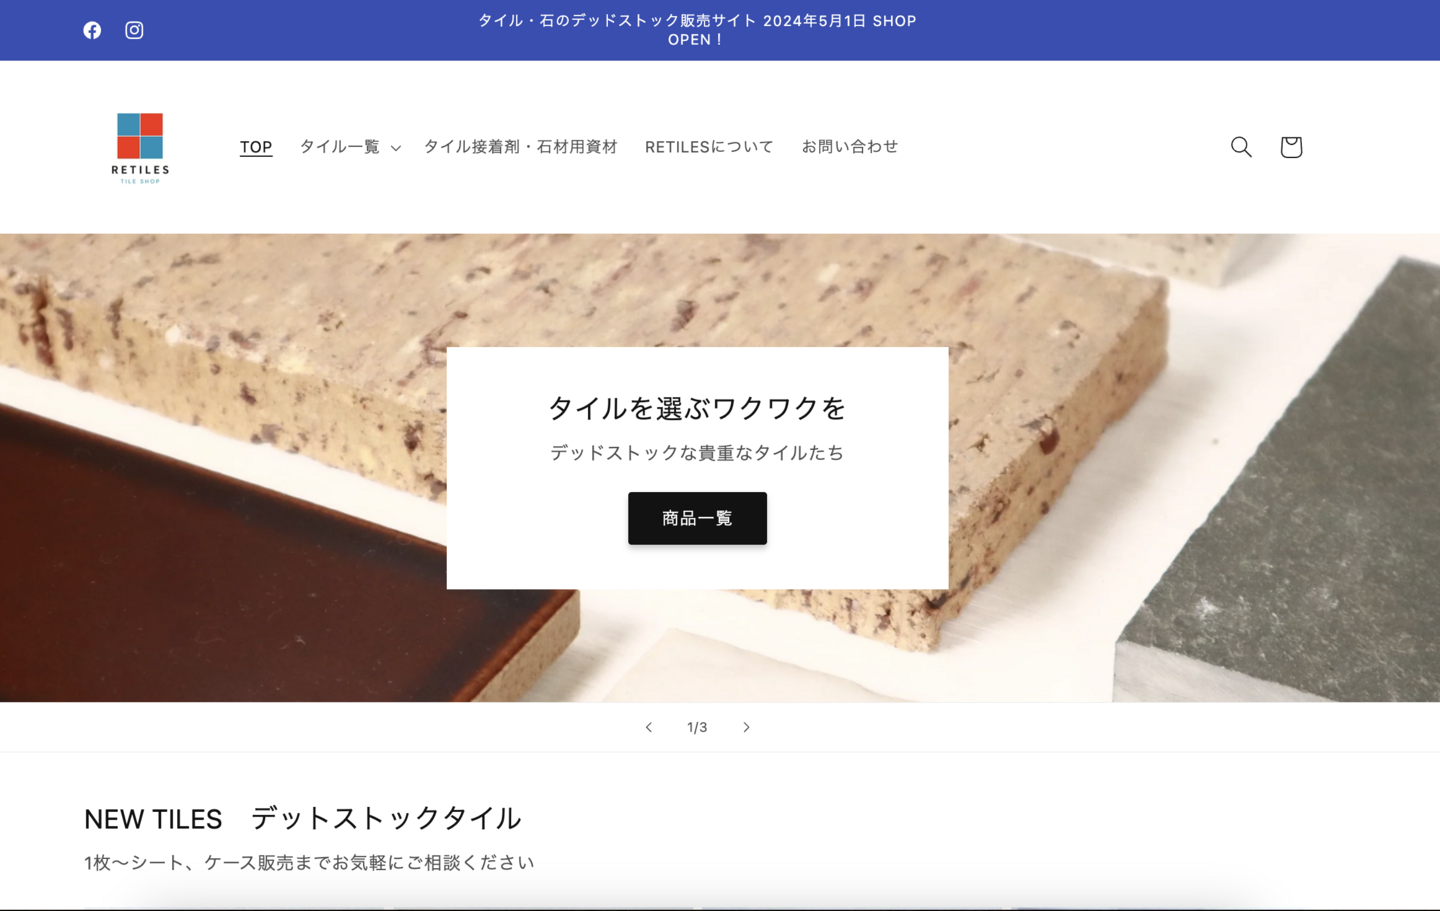Open the Facebook page icon
The image size is (1440, 911).
point(92,30)
